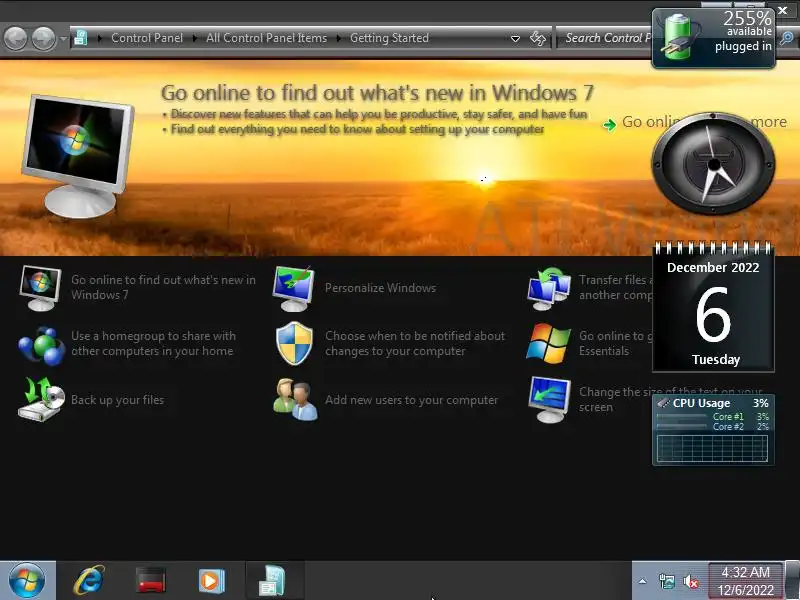Click the Control Panel icon in address bar

tap(81, 38)
